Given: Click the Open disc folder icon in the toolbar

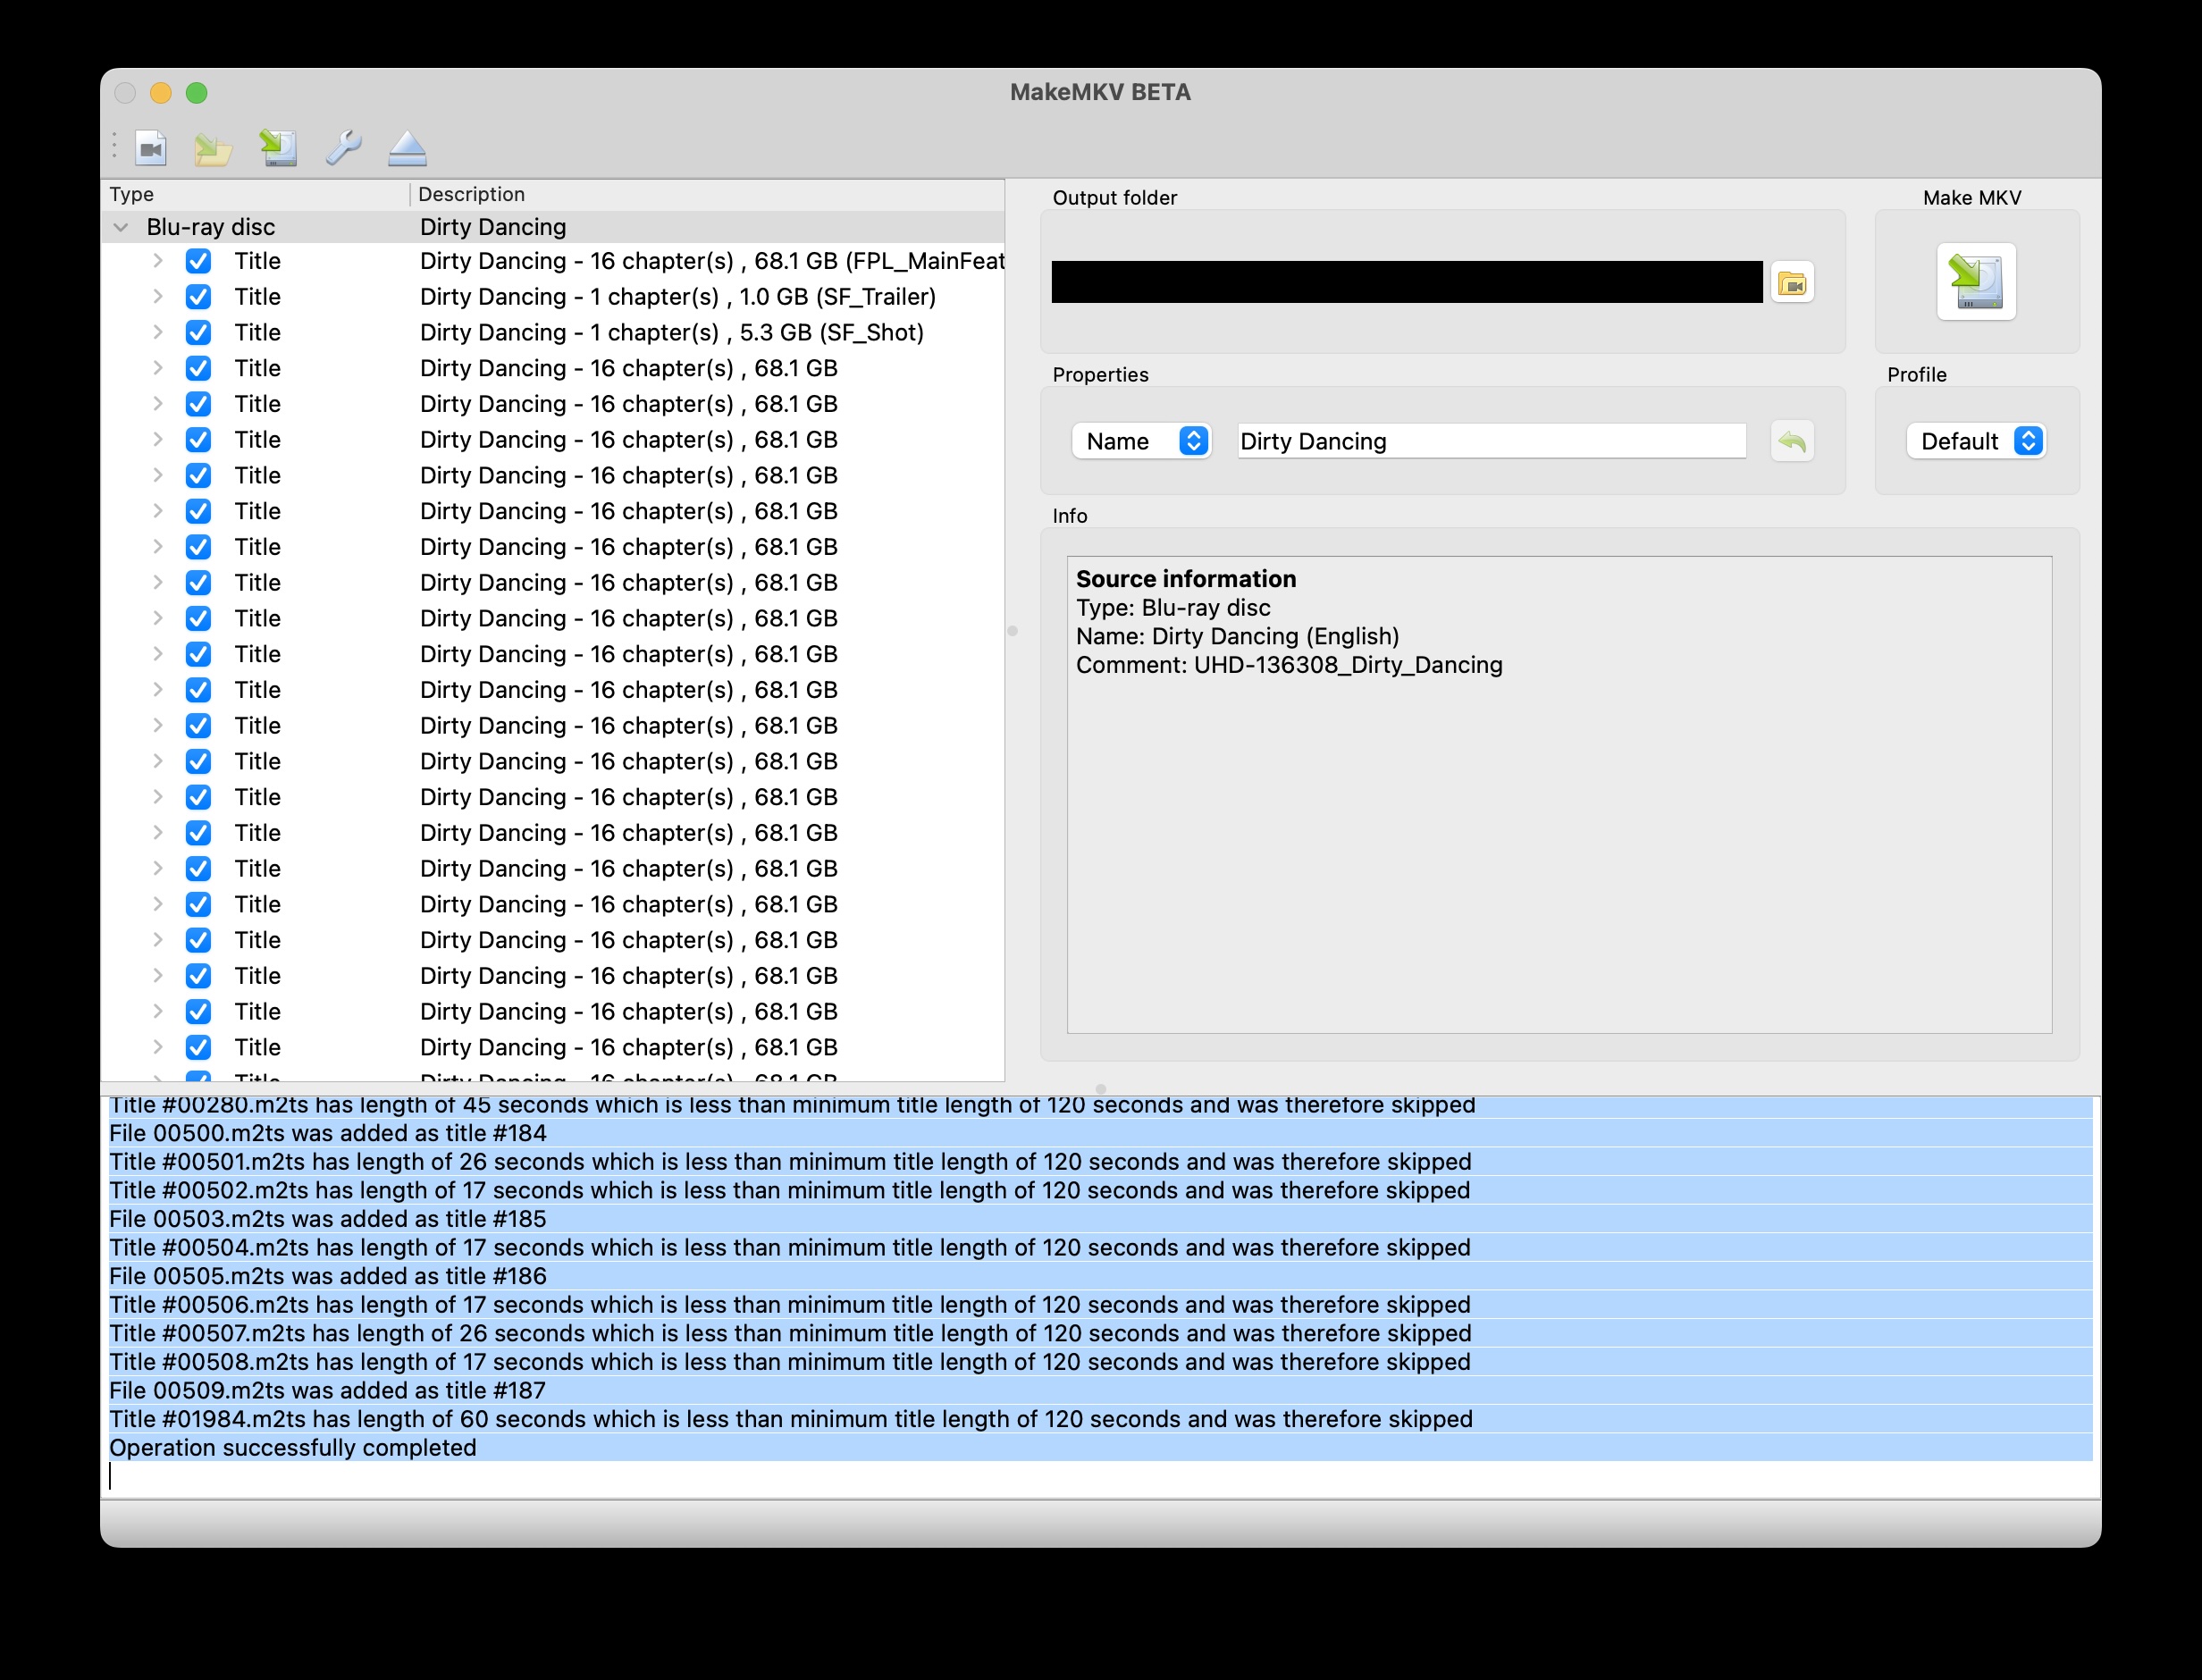Looking at the screenshot, I should (213, 149).
